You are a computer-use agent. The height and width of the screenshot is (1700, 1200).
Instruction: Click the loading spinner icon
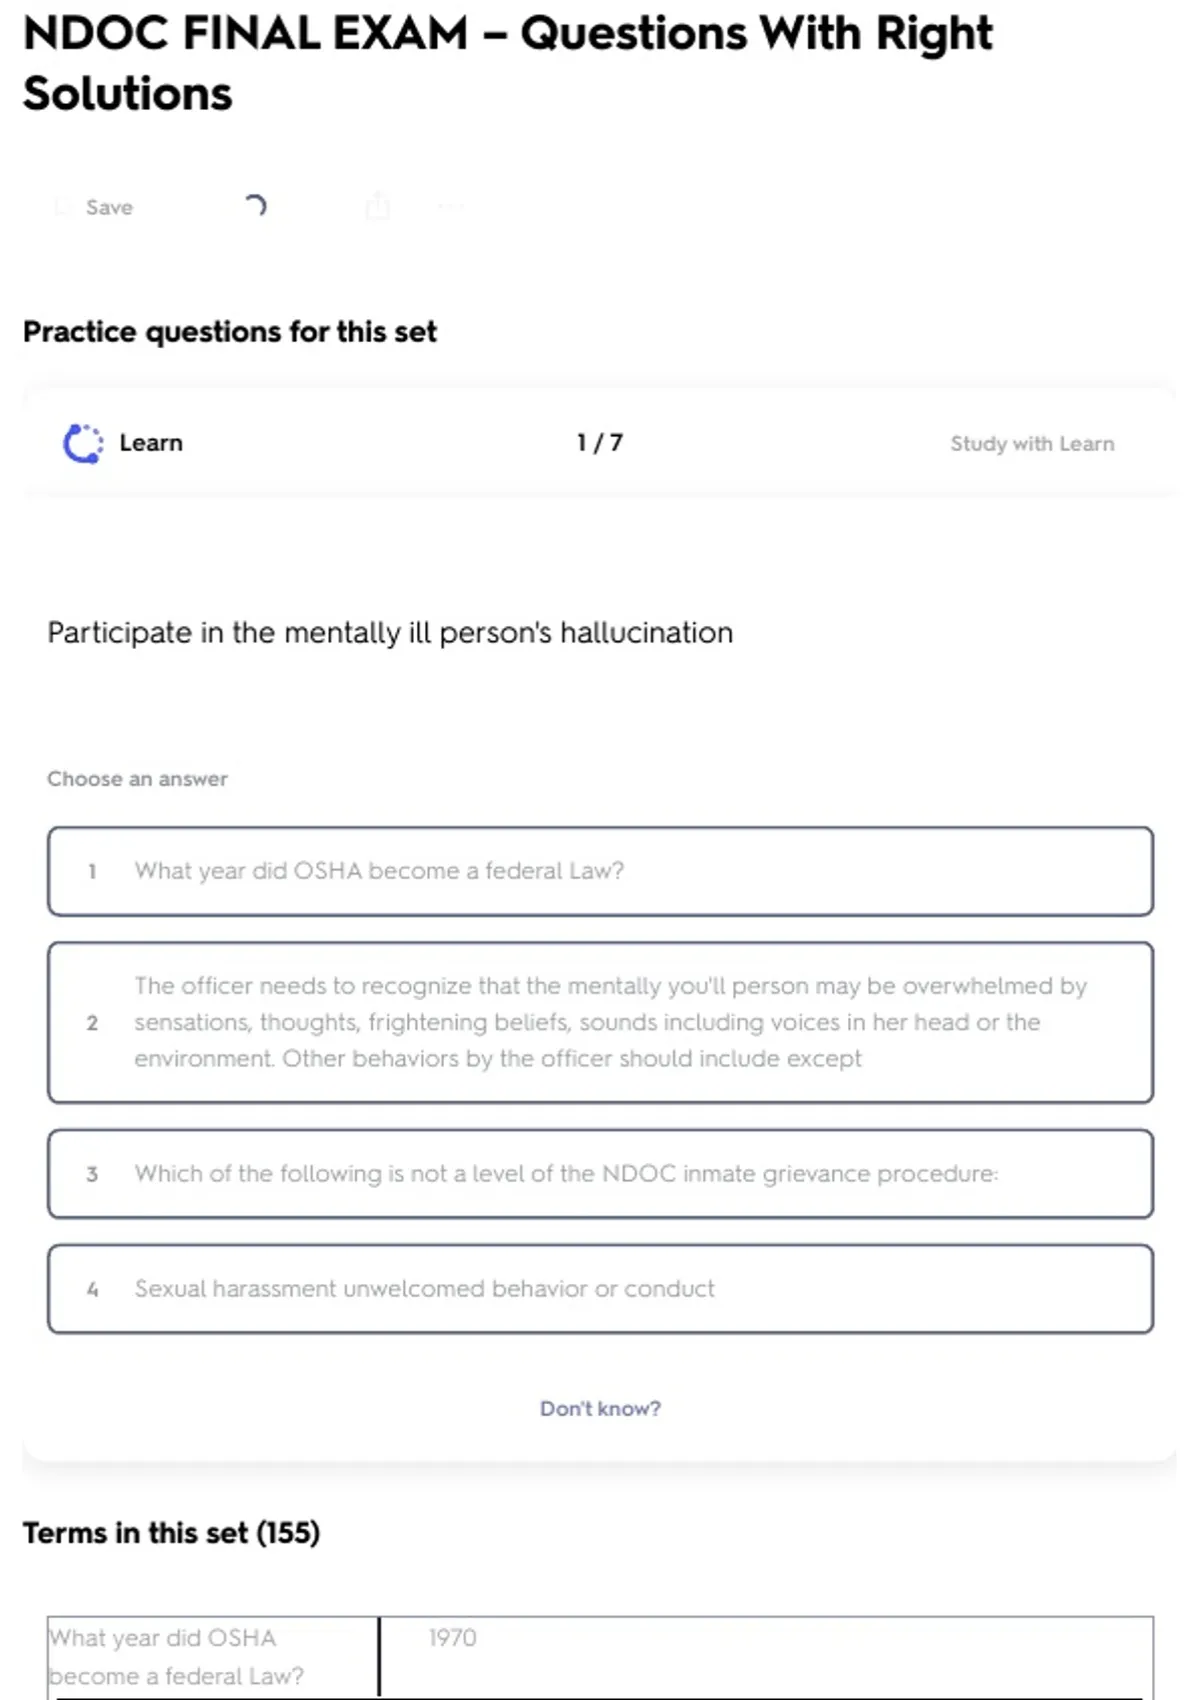255,206
